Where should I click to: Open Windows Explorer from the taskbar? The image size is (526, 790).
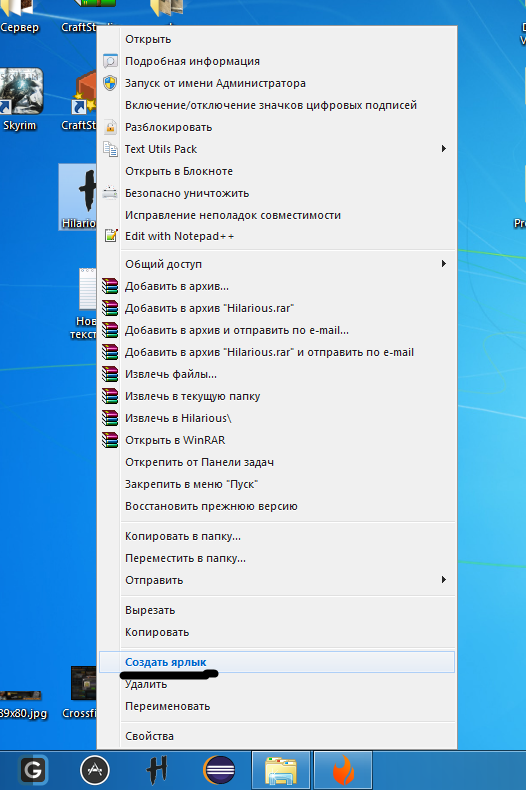click(x=281, y=770)
